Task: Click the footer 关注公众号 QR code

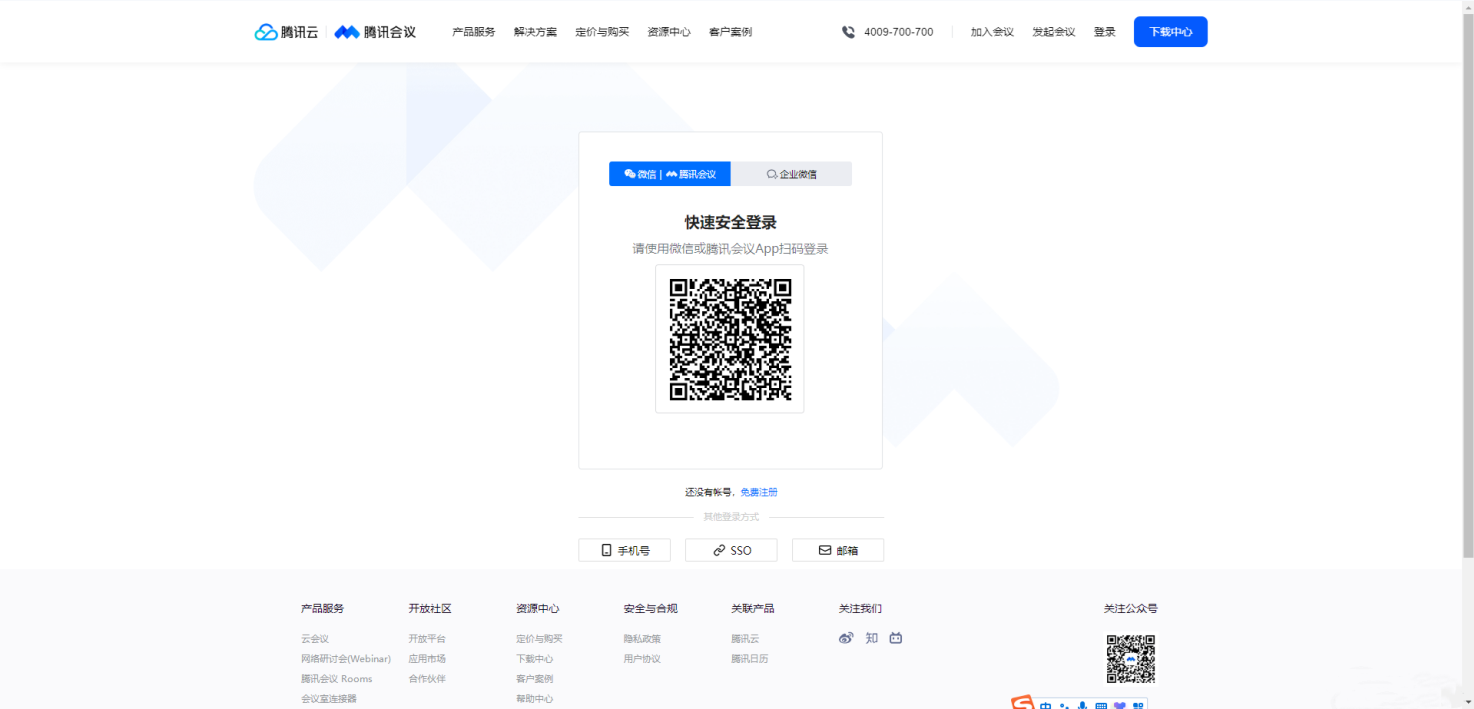Action: [1131, 659]
